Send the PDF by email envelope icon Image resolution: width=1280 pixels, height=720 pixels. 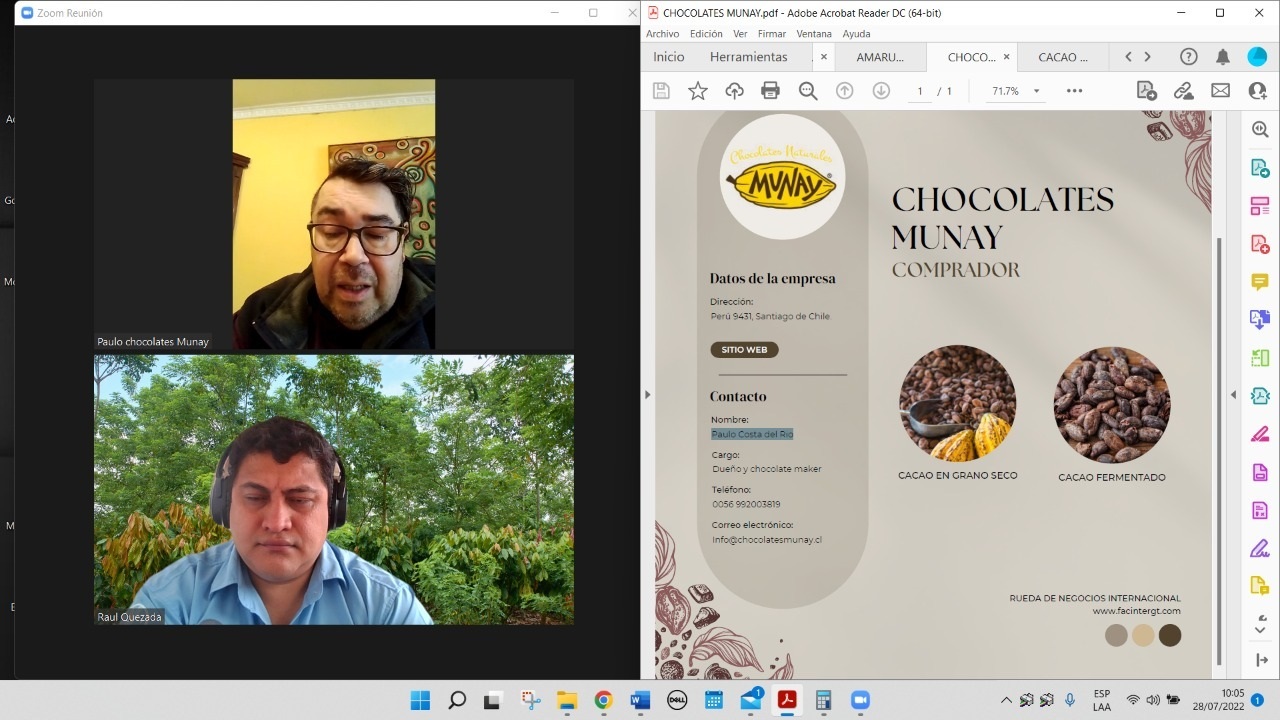click(1220, 91)
